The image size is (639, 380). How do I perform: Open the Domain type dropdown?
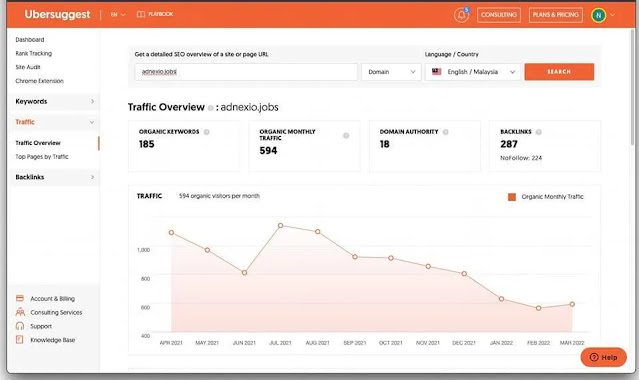(x=391, y=72)
